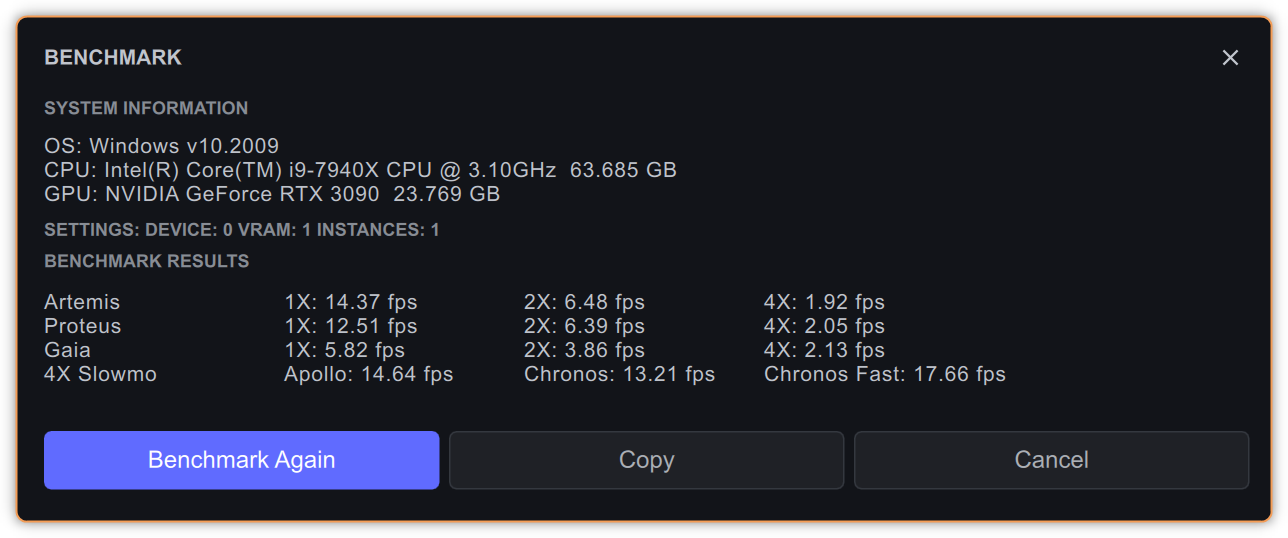Viewport: 1288px width, 538px height.
Task: Click the Artemis model label
Action: [82, 302]
